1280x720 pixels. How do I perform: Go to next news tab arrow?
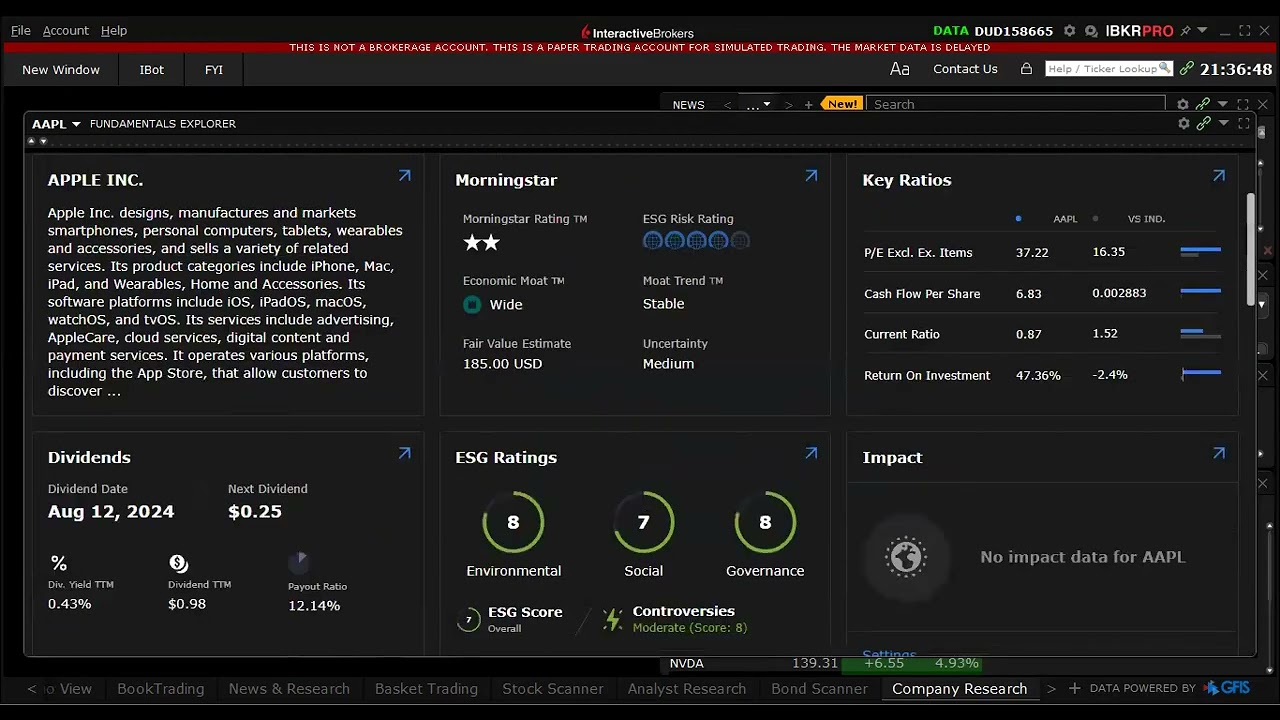(788, 104)
